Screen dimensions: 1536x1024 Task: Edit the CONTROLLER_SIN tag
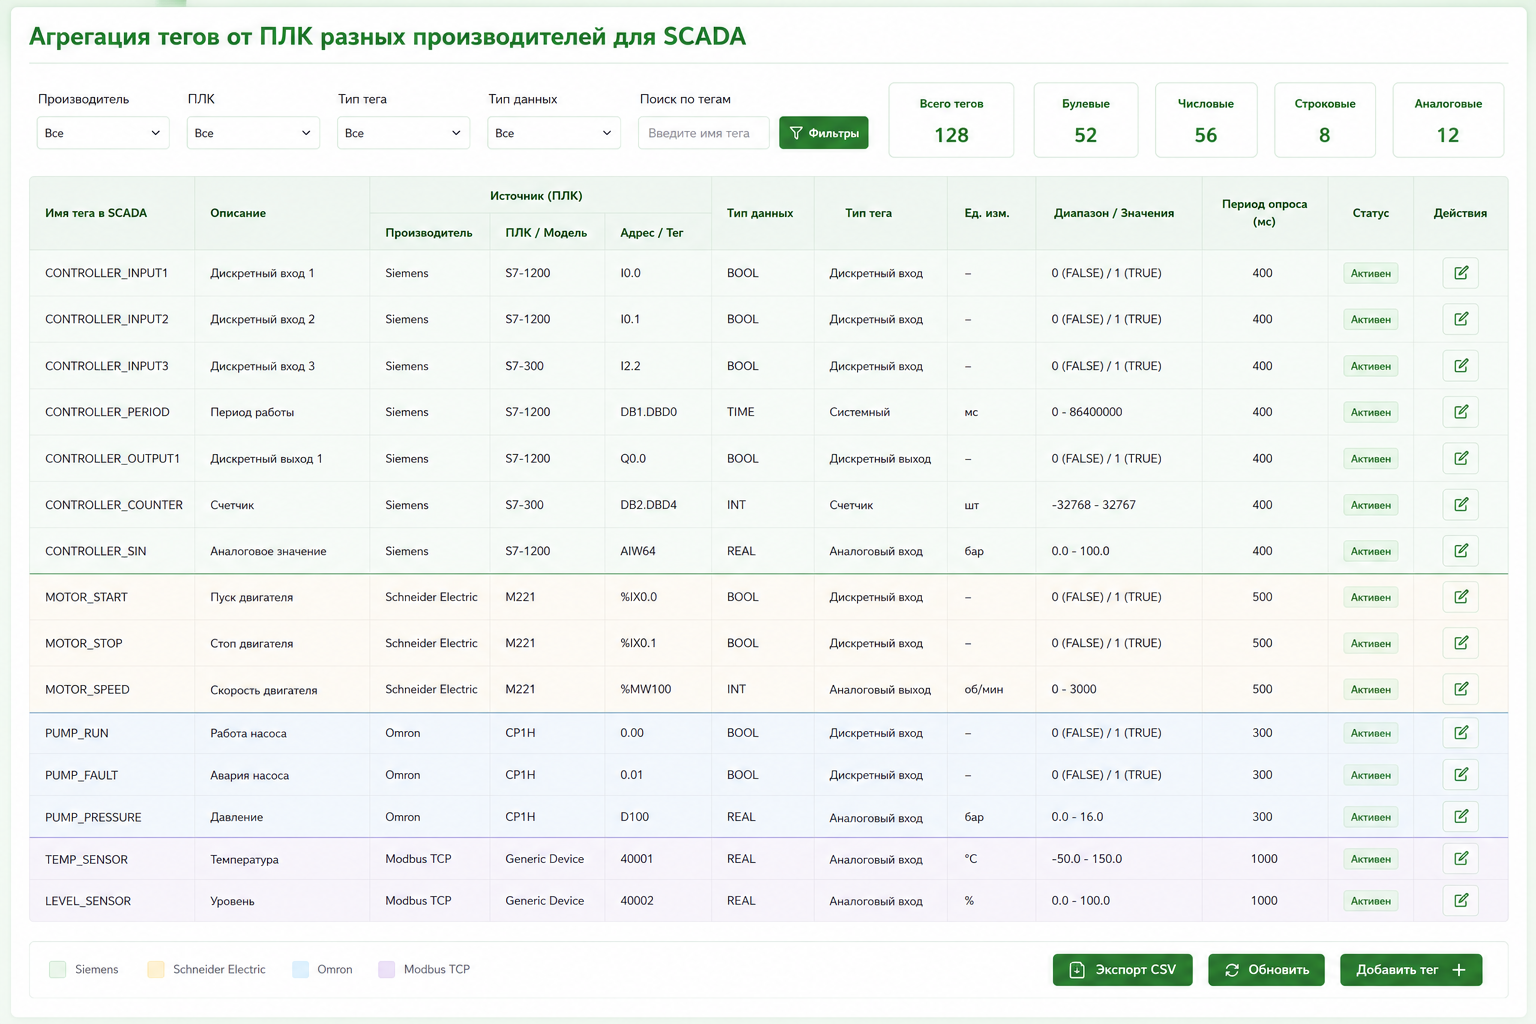[1460, 551]
